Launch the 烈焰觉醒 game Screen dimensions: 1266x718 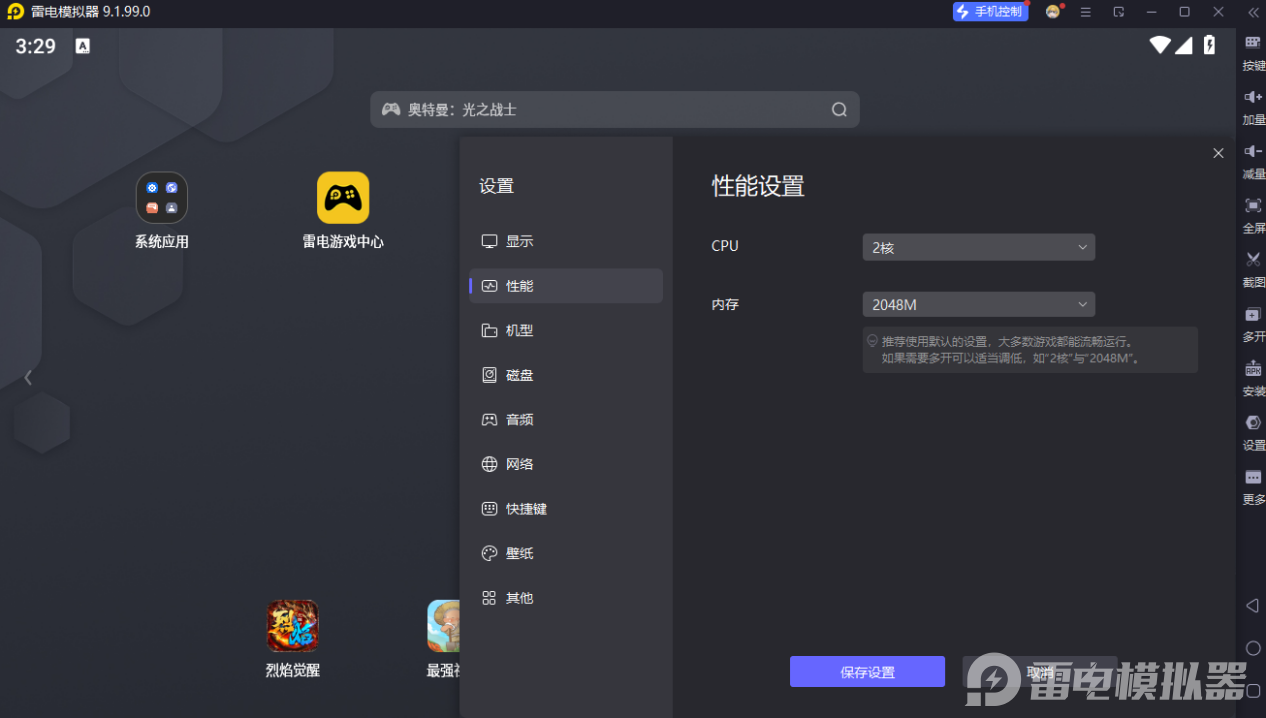click(x=293, y=626)
